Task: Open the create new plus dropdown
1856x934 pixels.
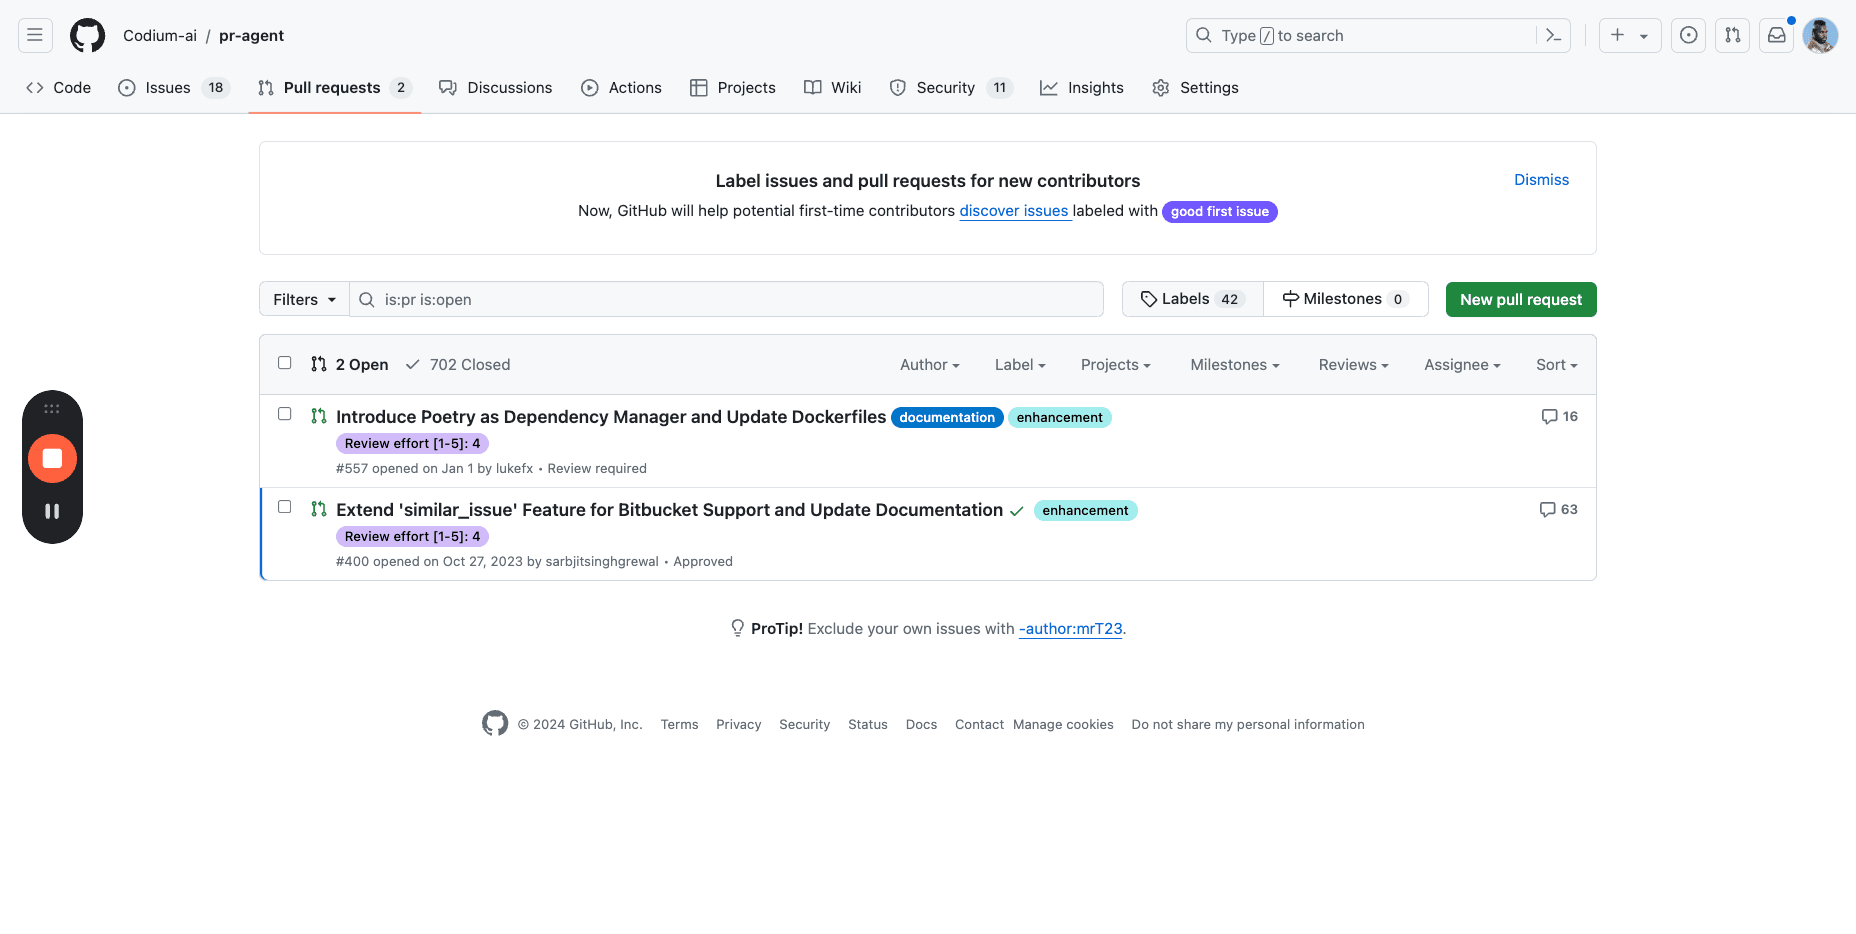Action: click(1630, 35)
